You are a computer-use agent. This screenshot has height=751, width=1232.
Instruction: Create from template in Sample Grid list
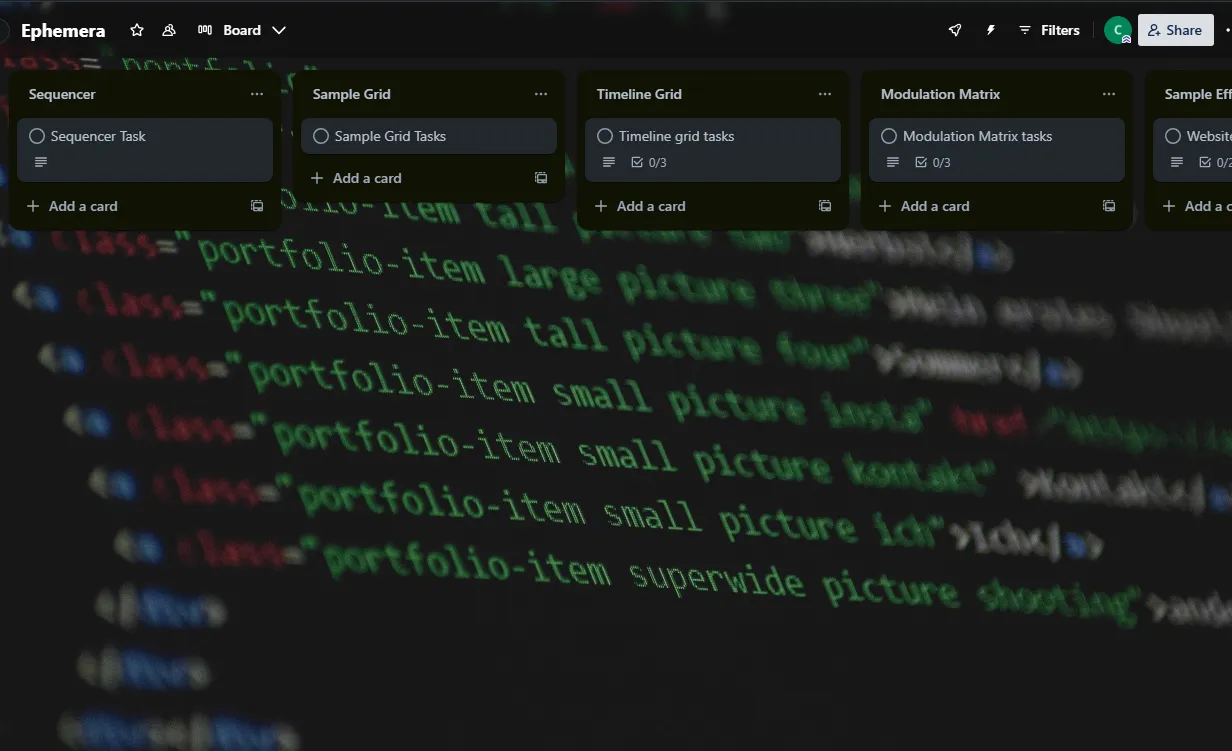[541, 178]
